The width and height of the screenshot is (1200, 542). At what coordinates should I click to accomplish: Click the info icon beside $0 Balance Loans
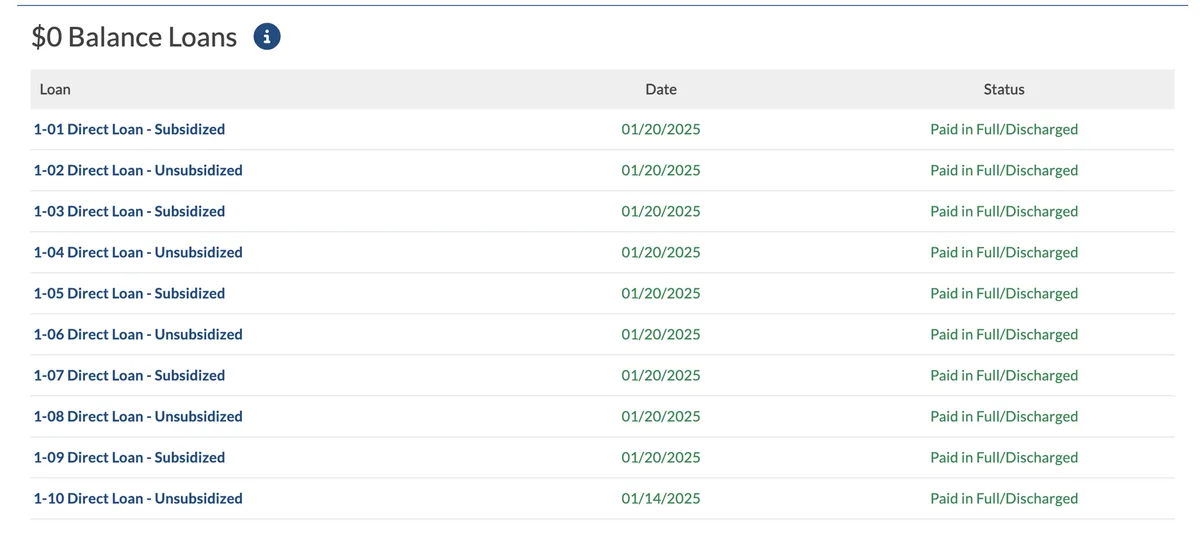click(267, 37)
